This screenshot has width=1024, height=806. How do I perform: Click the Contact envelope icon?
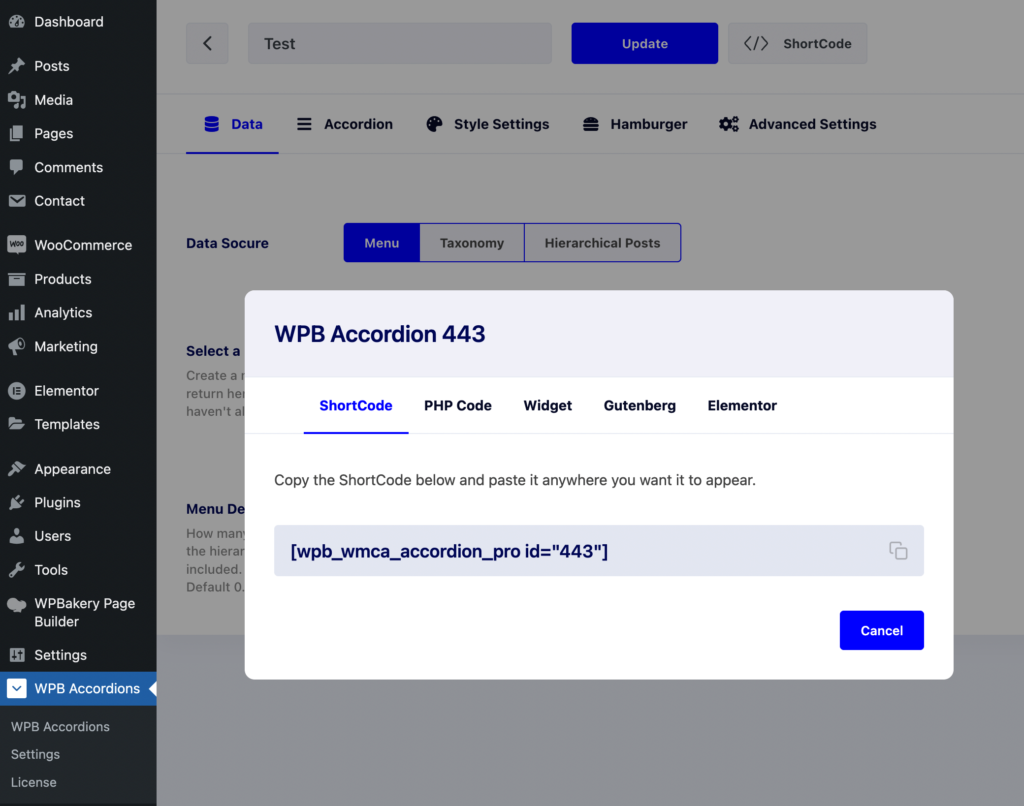17,201
